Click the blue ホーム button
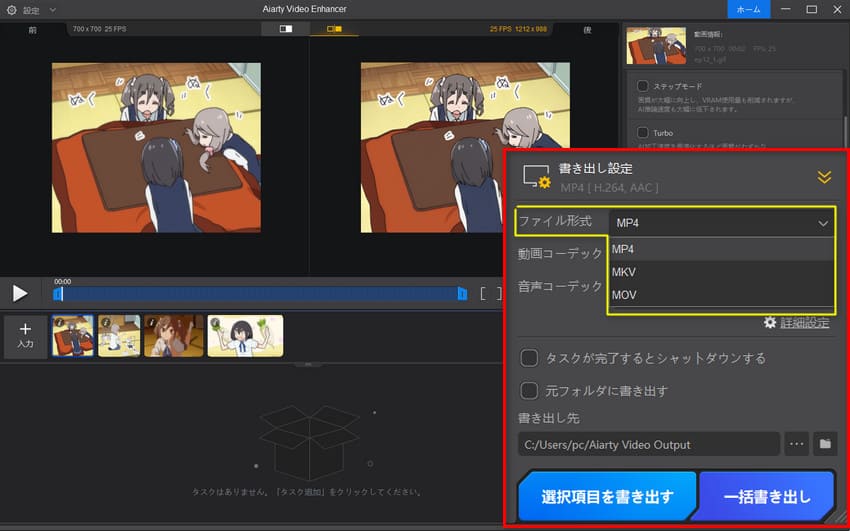 (749, 9)
